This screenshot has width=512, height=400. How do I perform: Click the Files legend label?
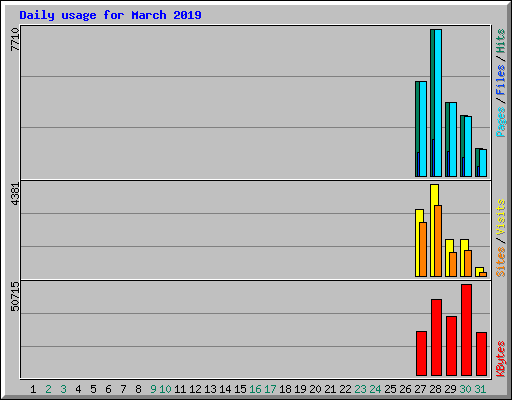tap(500, 79)
